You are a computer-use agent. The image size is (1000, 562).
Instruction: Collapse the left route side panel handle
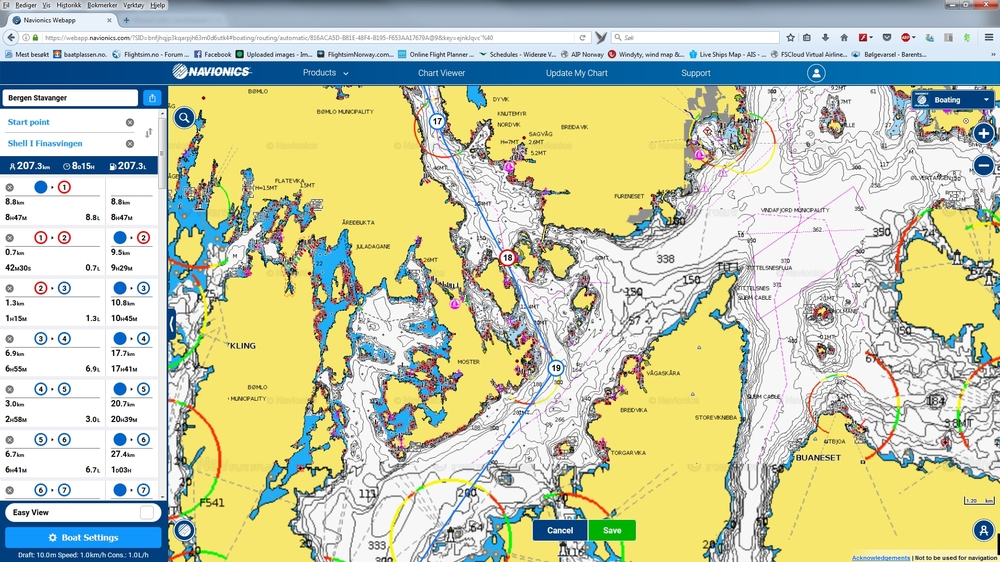coord(172,324)
